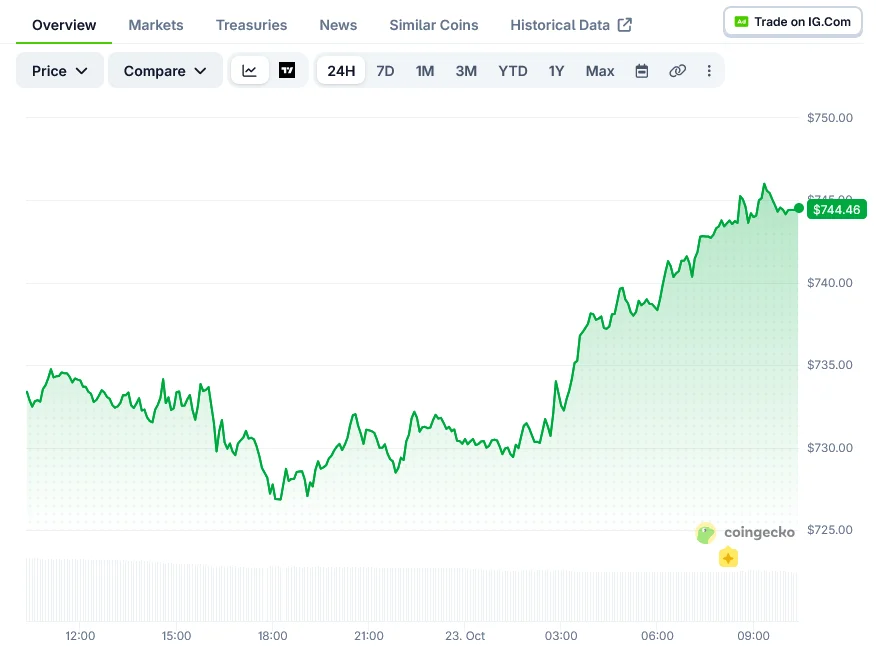Open the three-dot more options menu
Screen dimensions: 876x650
coord(709,71)
